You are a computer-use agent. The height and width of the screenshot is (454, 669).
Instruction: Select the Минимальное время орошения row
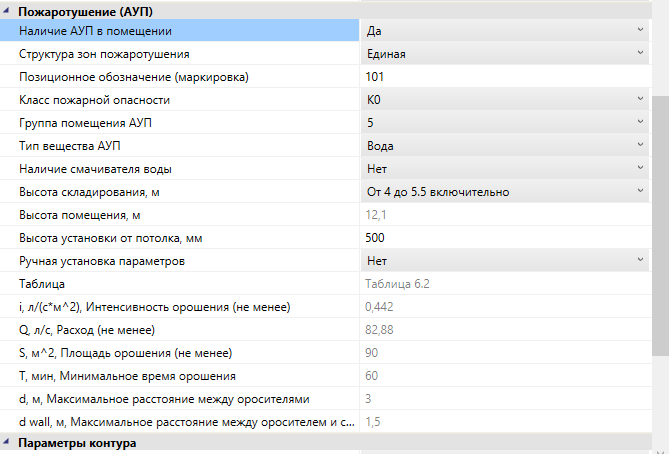click(326, 376)
